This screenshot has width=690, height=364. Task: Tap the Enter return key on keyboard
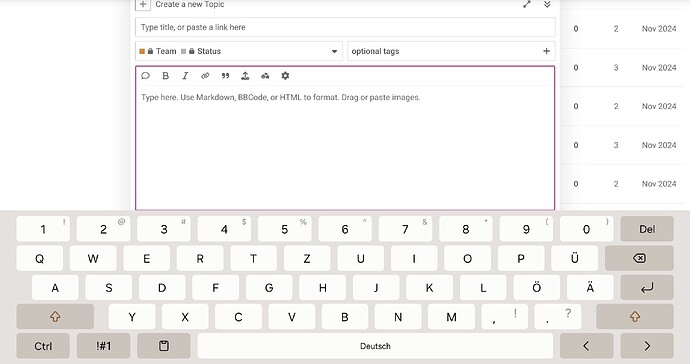point(647,288)
